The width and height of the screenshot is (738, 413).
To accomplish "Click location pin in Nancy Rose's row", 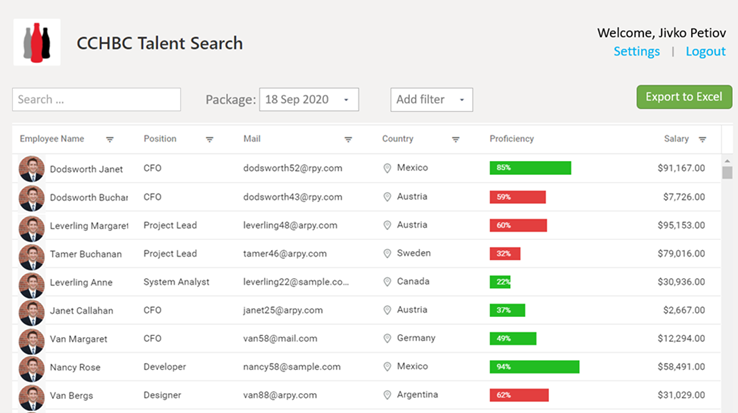I will click(387, 367).
